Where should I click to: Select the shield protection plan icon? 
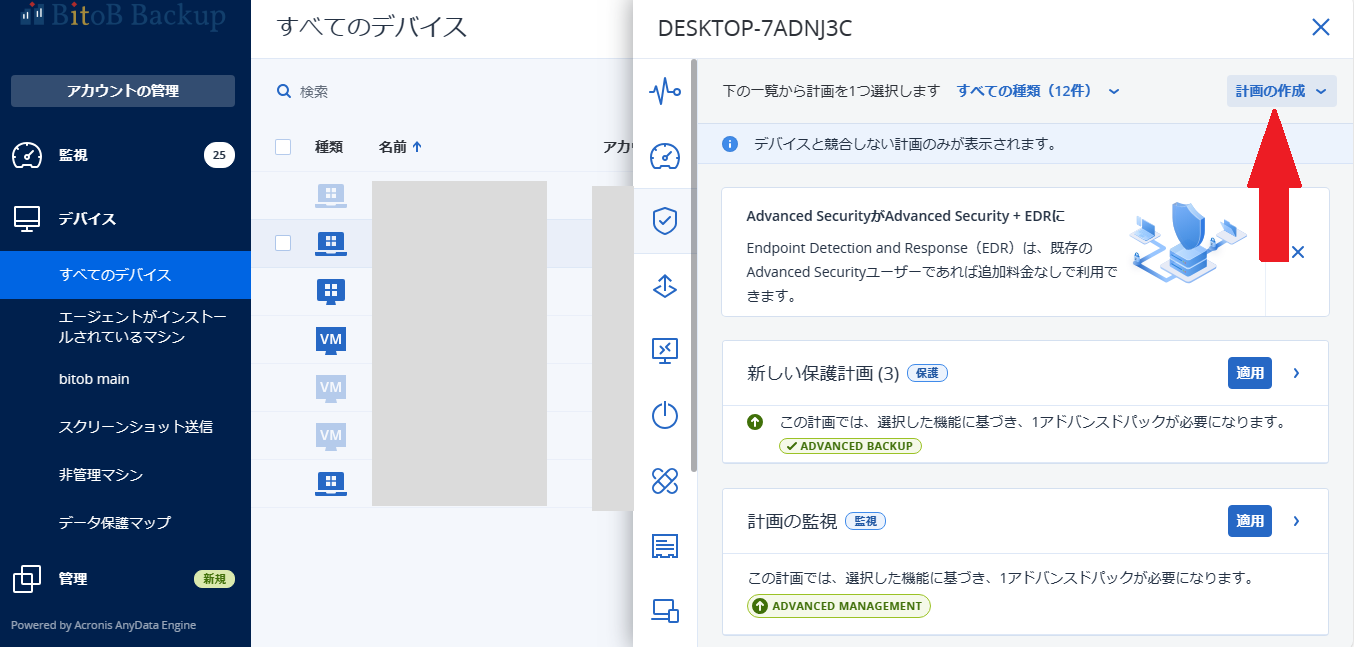click(x=665, y=221)
